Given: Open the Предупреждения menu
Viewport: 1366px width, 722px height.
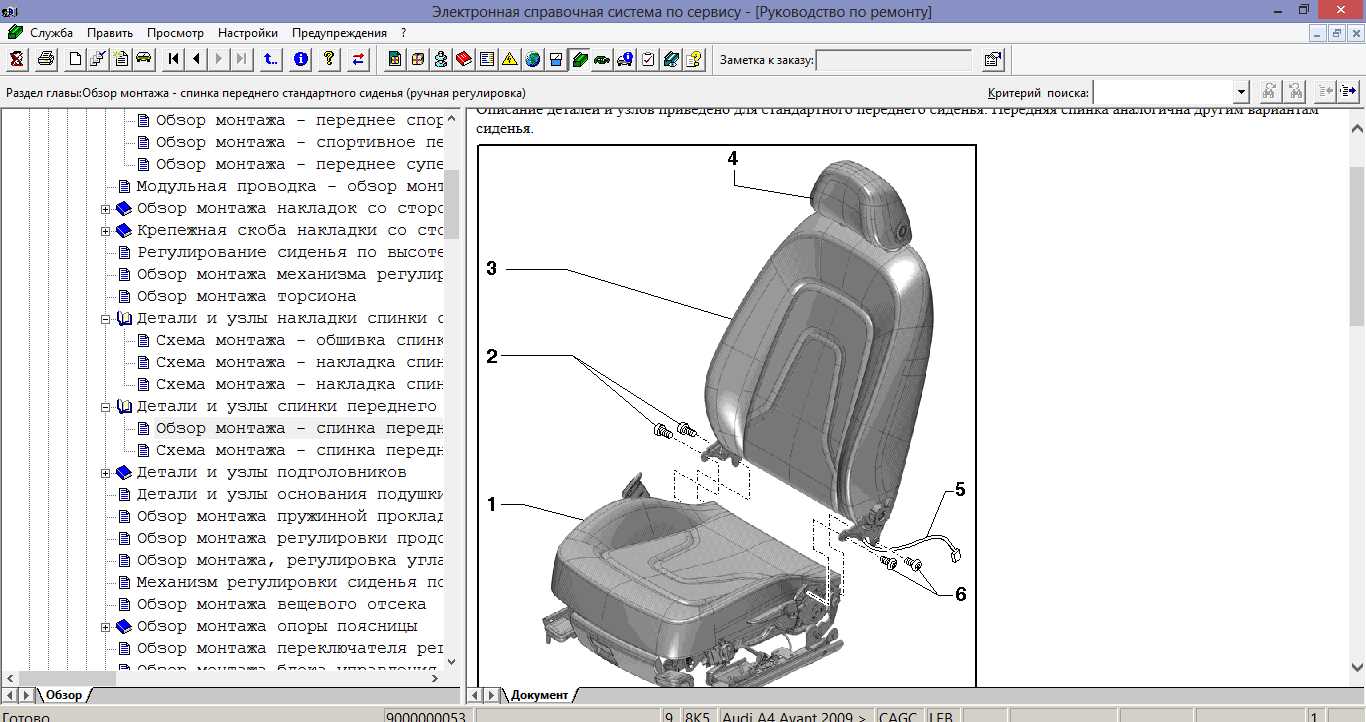Looking at the screenshot, I should tap(340, 33).
